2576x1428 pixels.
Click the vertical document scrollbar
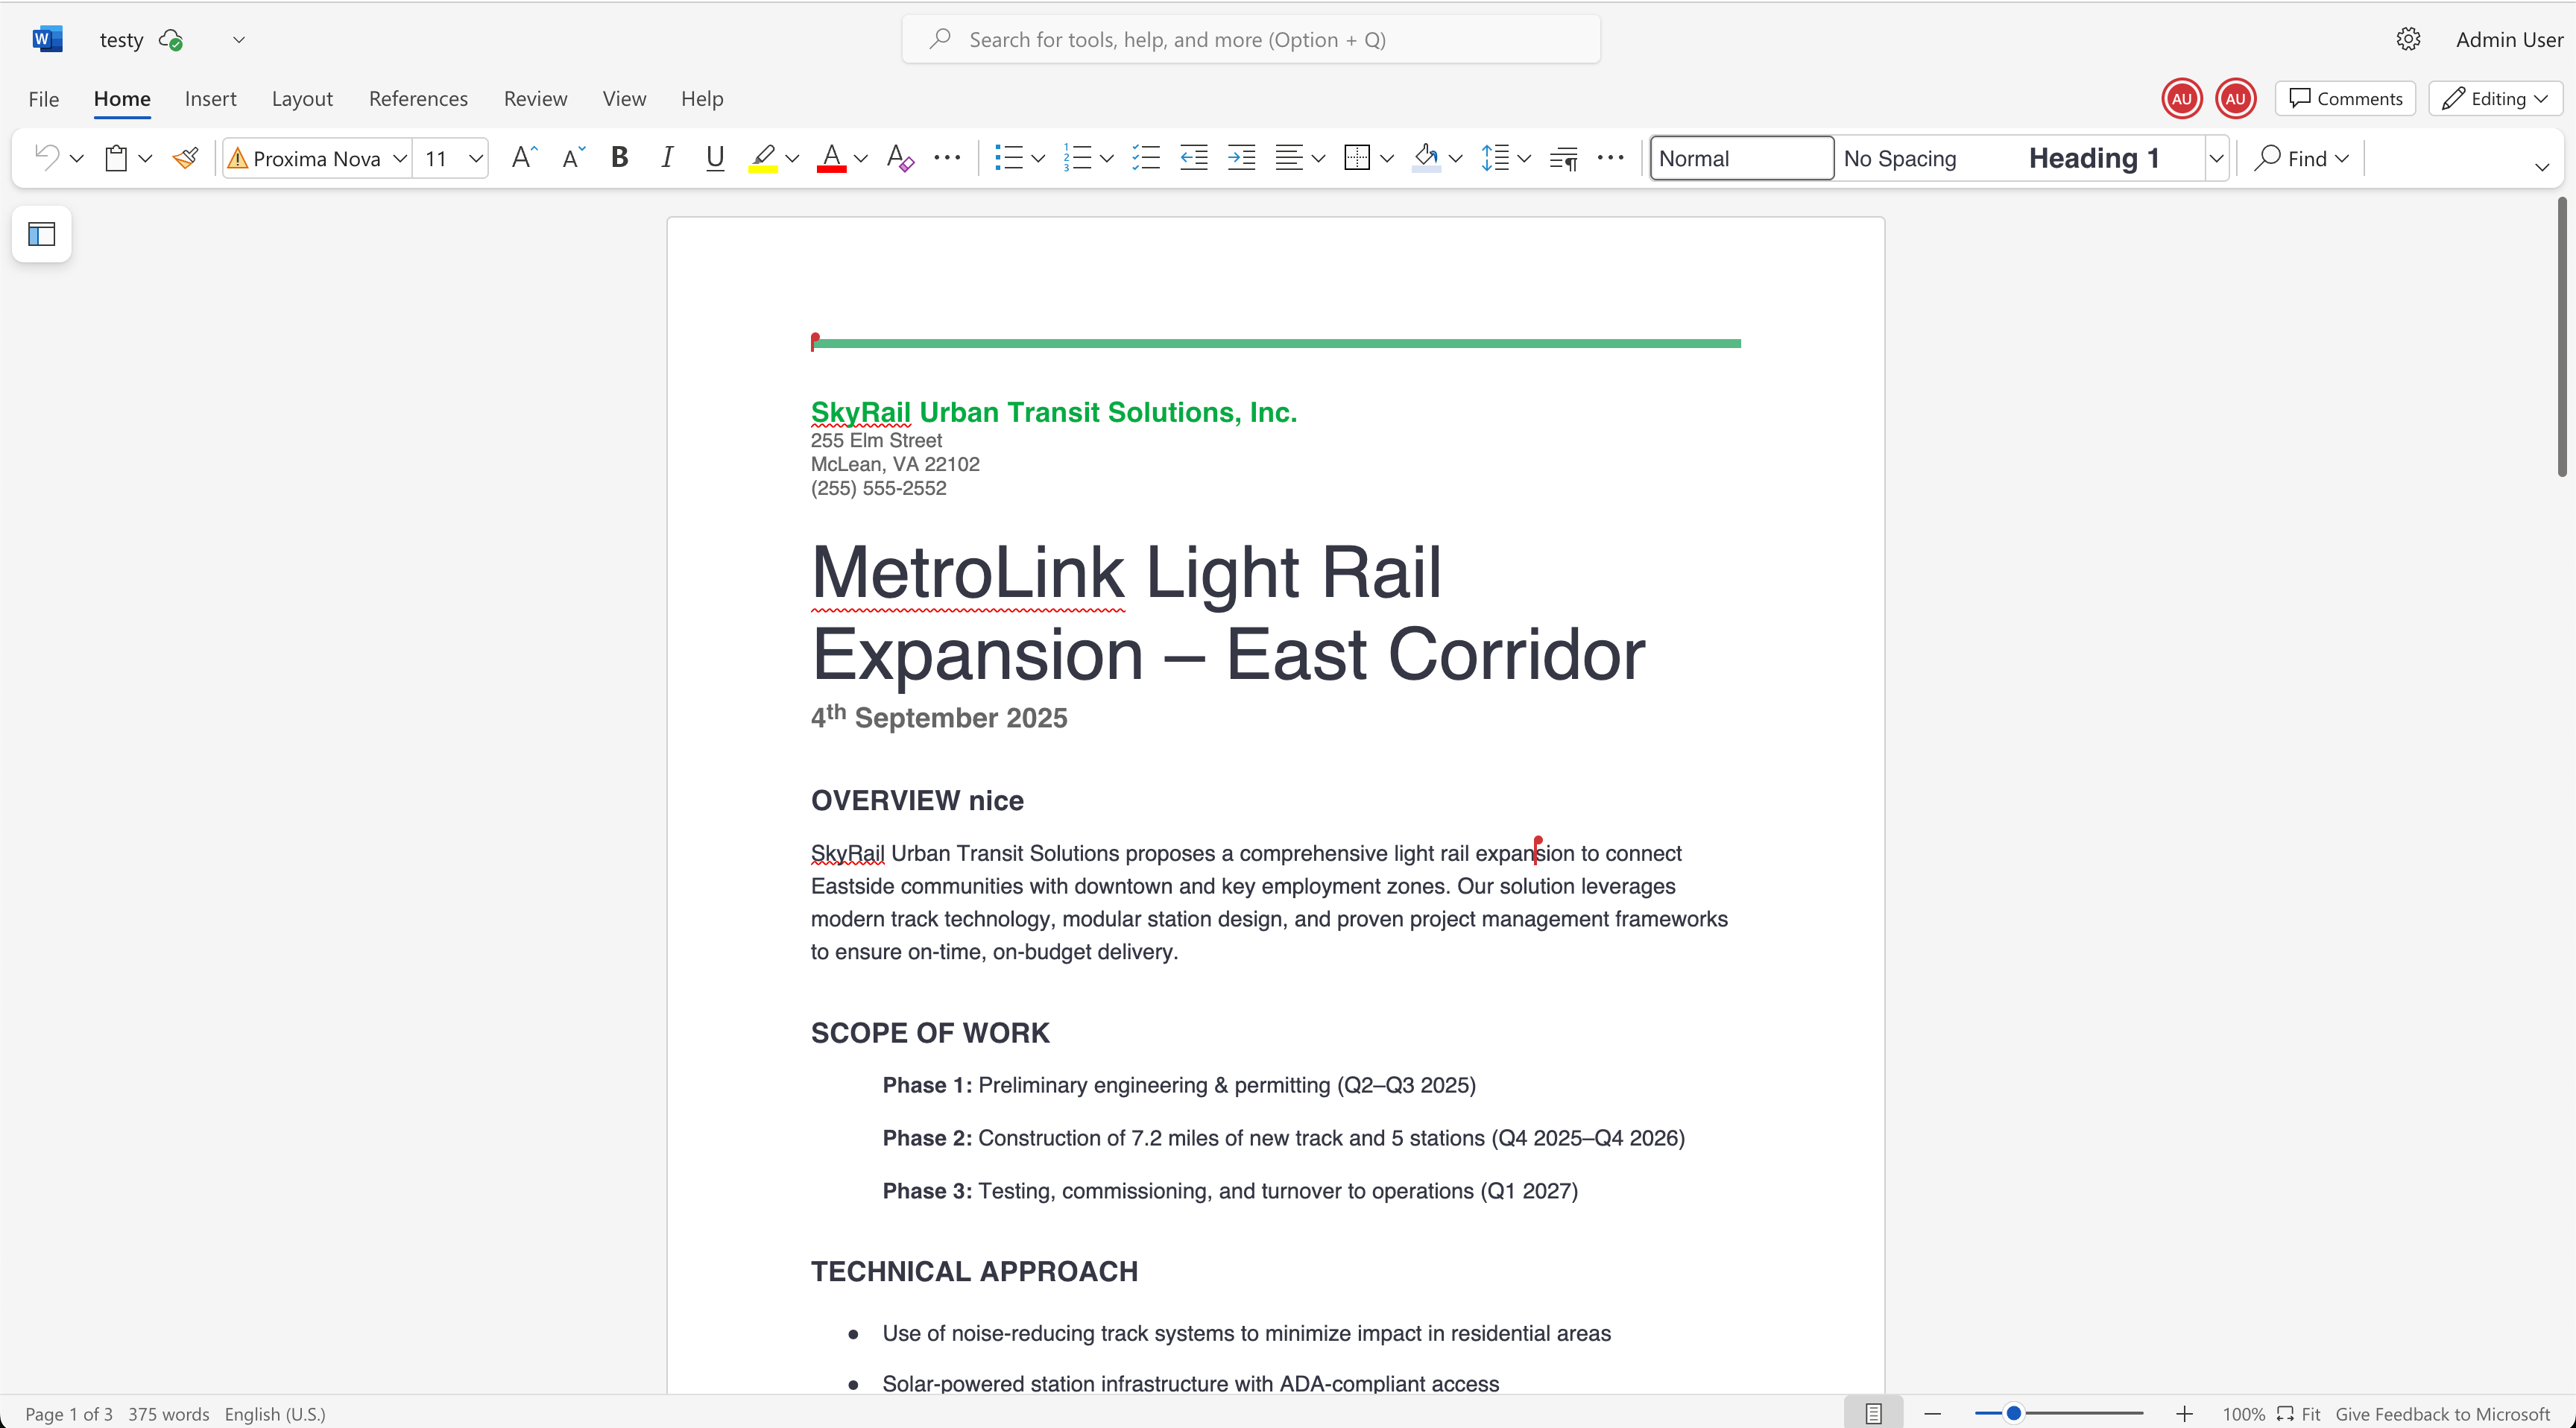2562,338
